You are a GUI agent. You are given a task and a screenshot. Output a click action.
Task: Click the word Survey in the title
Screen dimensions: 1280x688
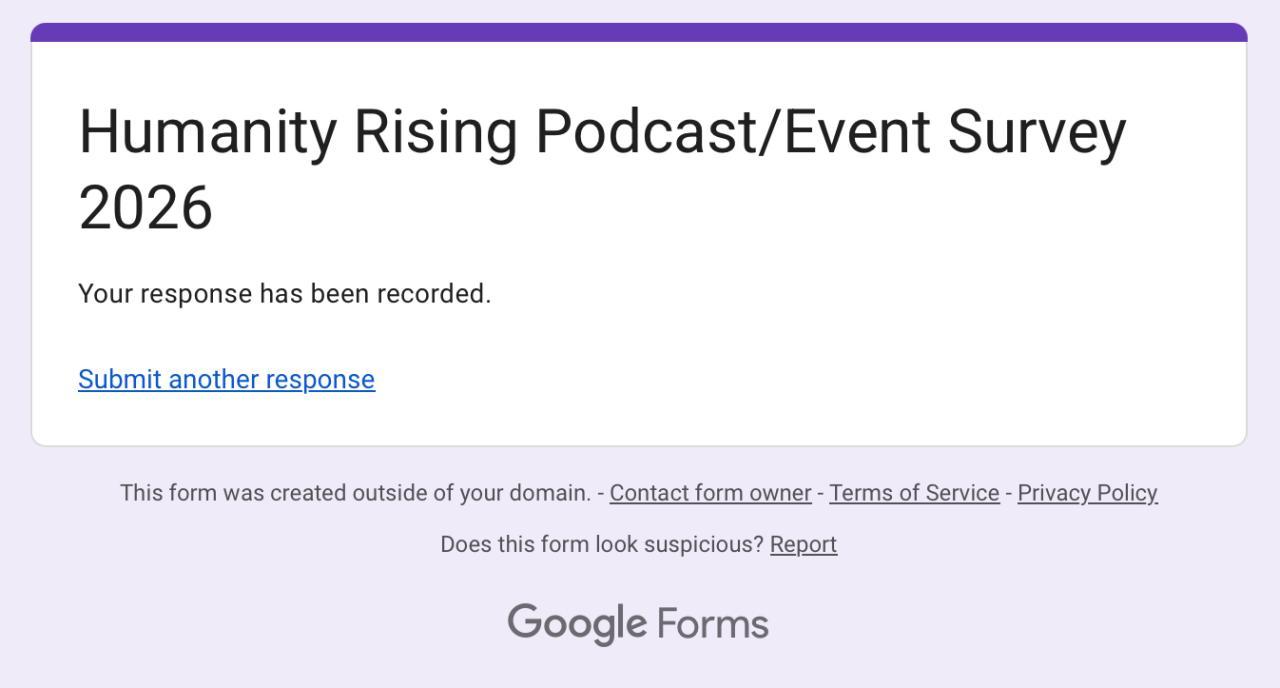(x=1036, y=132)
